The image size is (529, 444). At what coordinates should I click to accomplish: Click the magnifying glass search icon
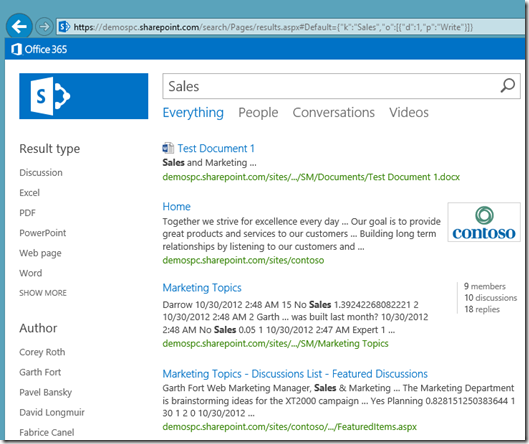pyautogui.click(x=507, y=86)
